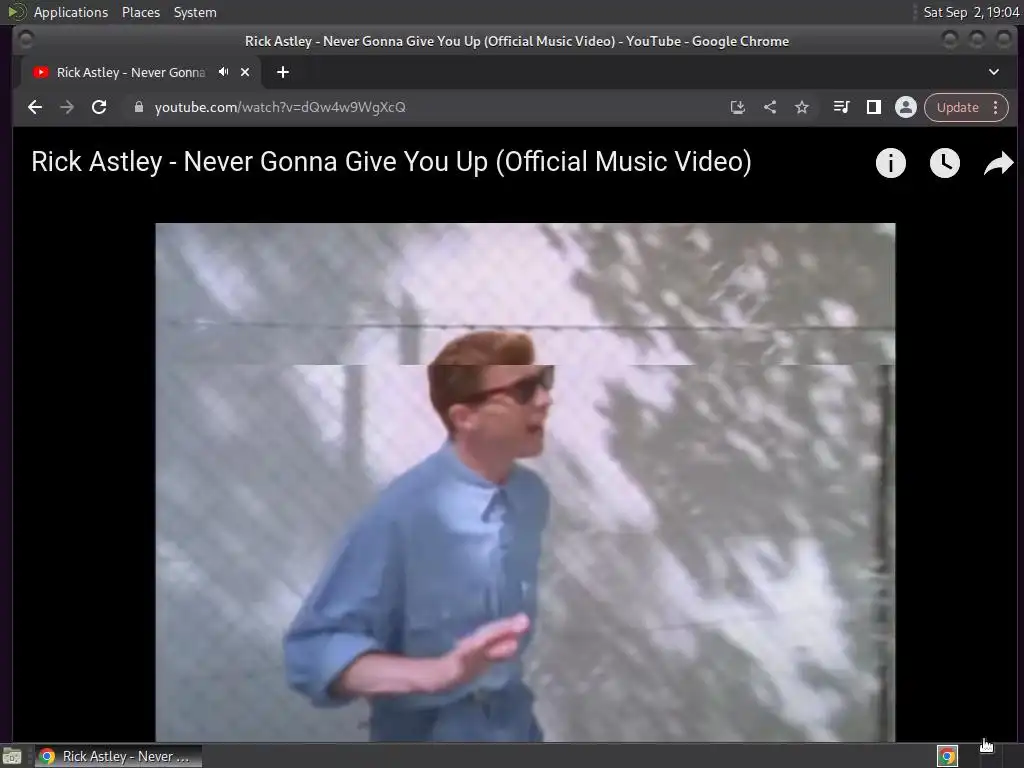Click the window menu button in title bar
Viewport: 1024px width, 768px height.
coord(25,40)
